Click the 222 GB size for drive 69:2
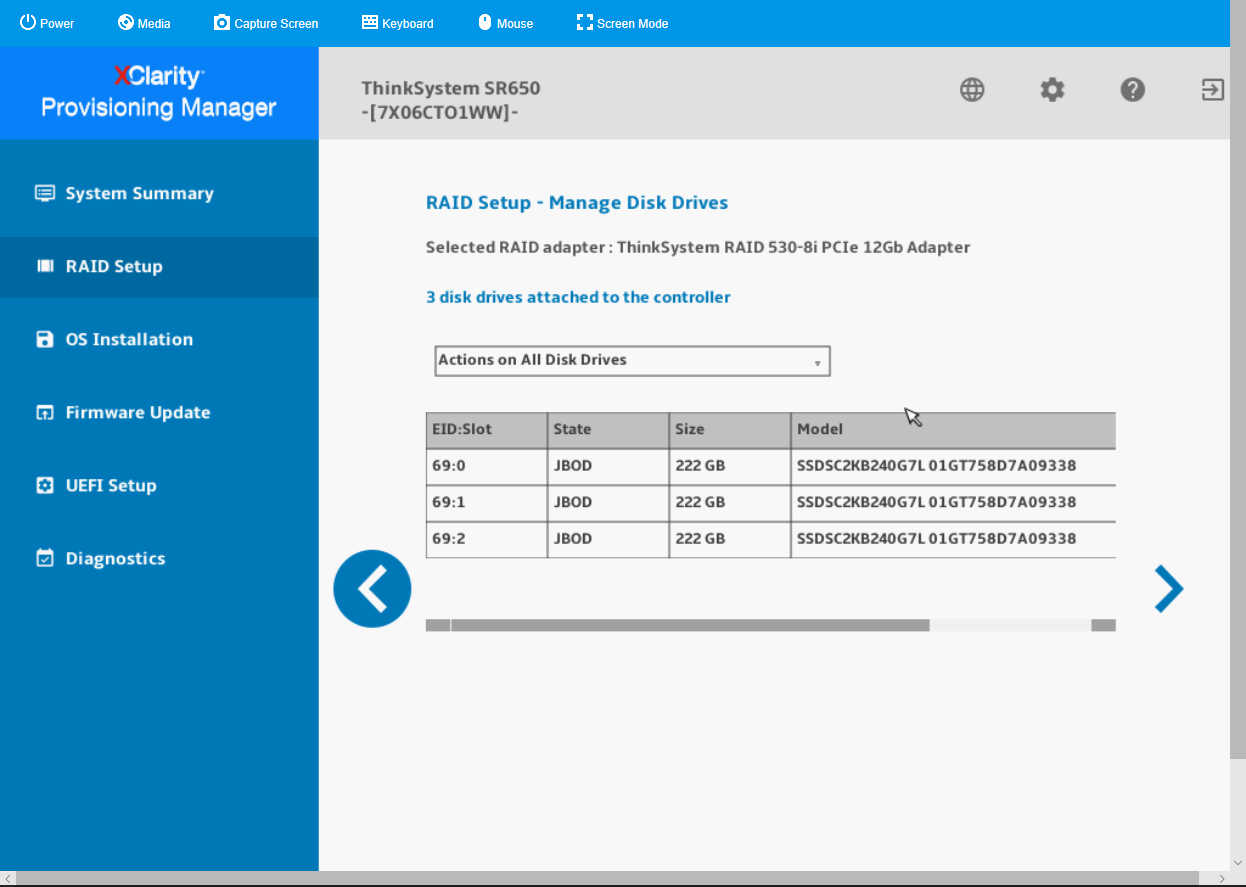 click(700, 538)
